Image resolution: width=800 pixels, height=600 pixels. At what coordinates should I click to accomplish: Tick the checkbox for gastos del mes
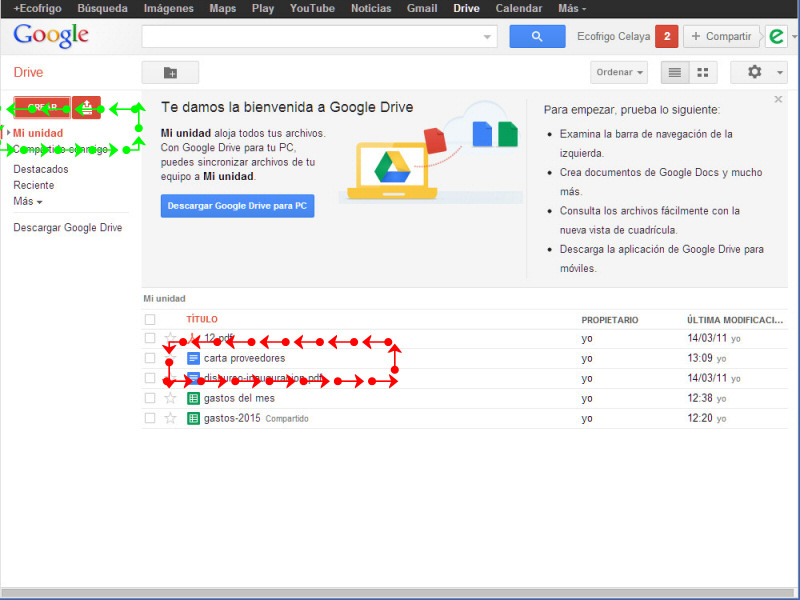point(149,398)
